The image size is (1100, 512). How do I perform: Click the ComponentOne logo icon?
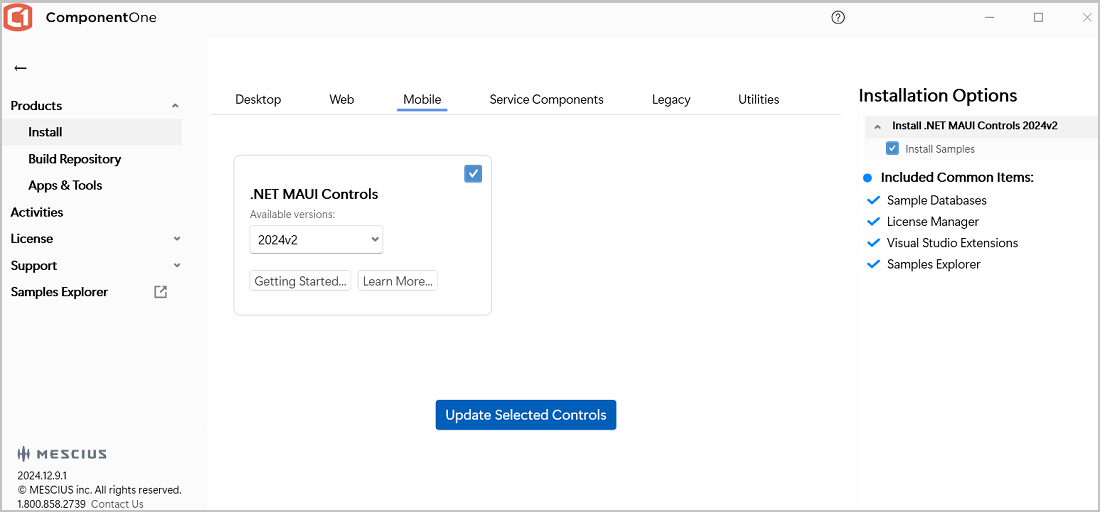(19, 18)
